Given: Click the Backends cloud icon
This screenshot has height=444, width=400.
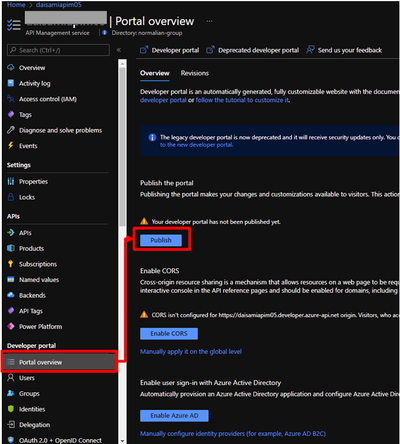Looking at the screenshot, I should coord(11,295).
